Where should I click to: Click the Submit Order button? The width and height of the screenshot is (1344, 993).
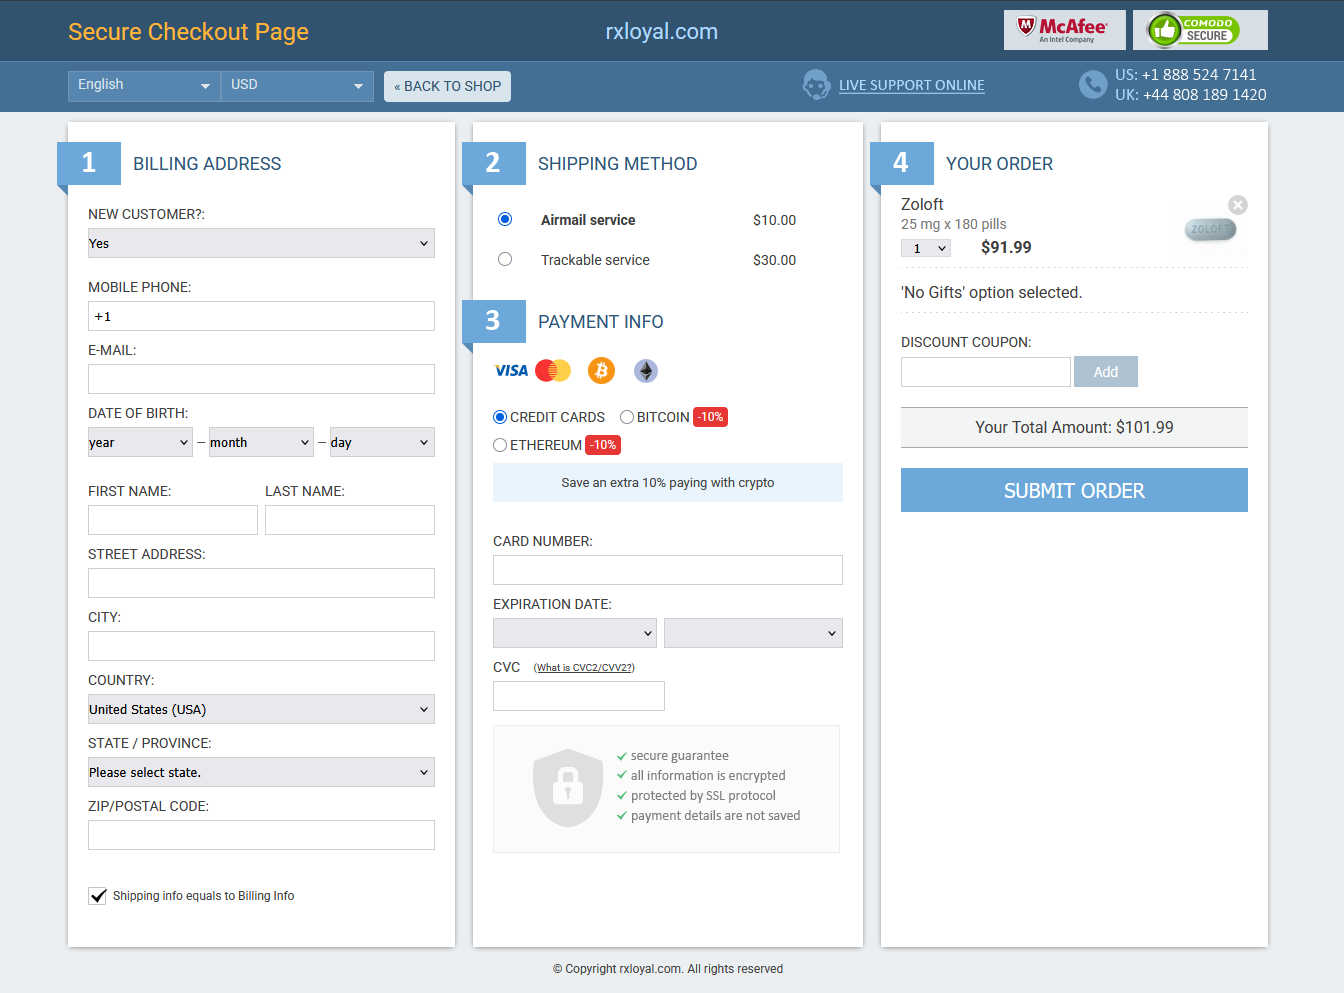point(1074,490)
